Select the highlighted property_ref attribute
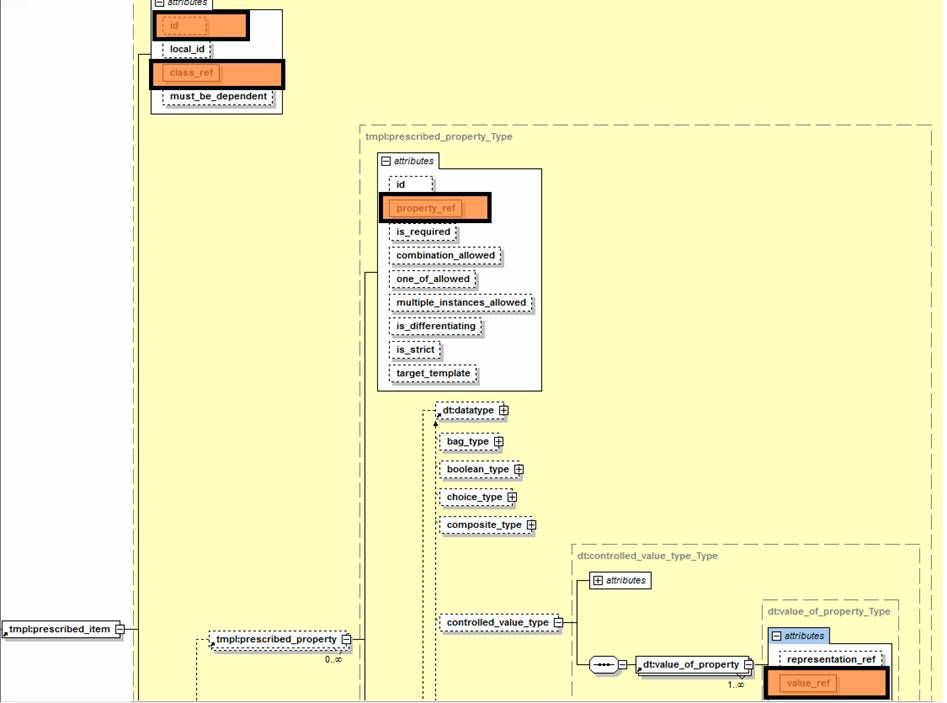947x703 pixels. tap(426, 208)
